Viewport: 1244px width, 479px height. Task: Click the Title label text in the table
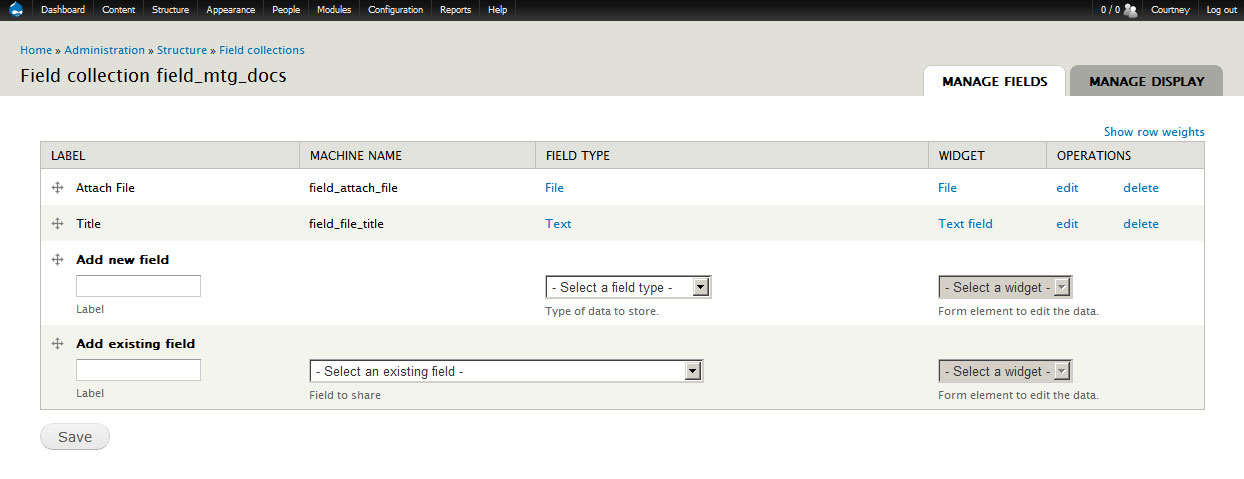pyautogui.click(x=88, y=224)
